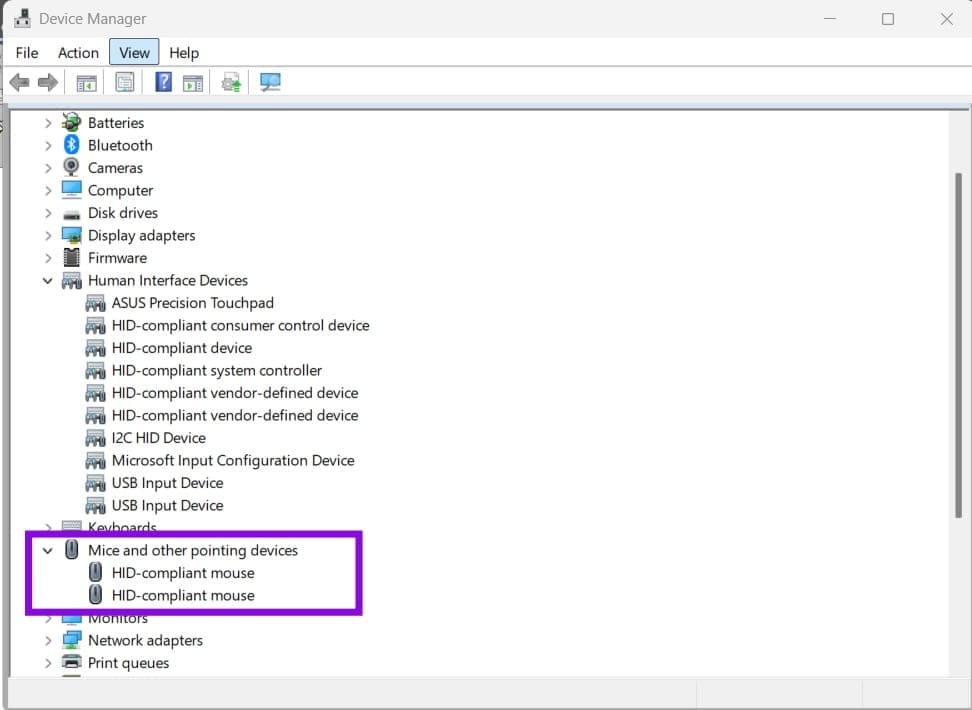Select ASUS Precision Touchpad device
Viewport: 972px width, 710px height.
click(192, 303)
